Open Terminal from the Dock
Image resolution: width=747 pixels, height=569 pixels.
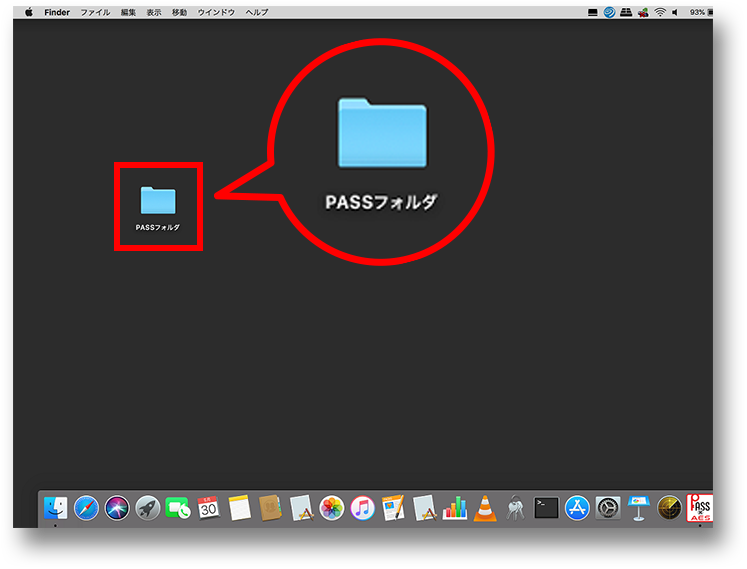point(546,508)
